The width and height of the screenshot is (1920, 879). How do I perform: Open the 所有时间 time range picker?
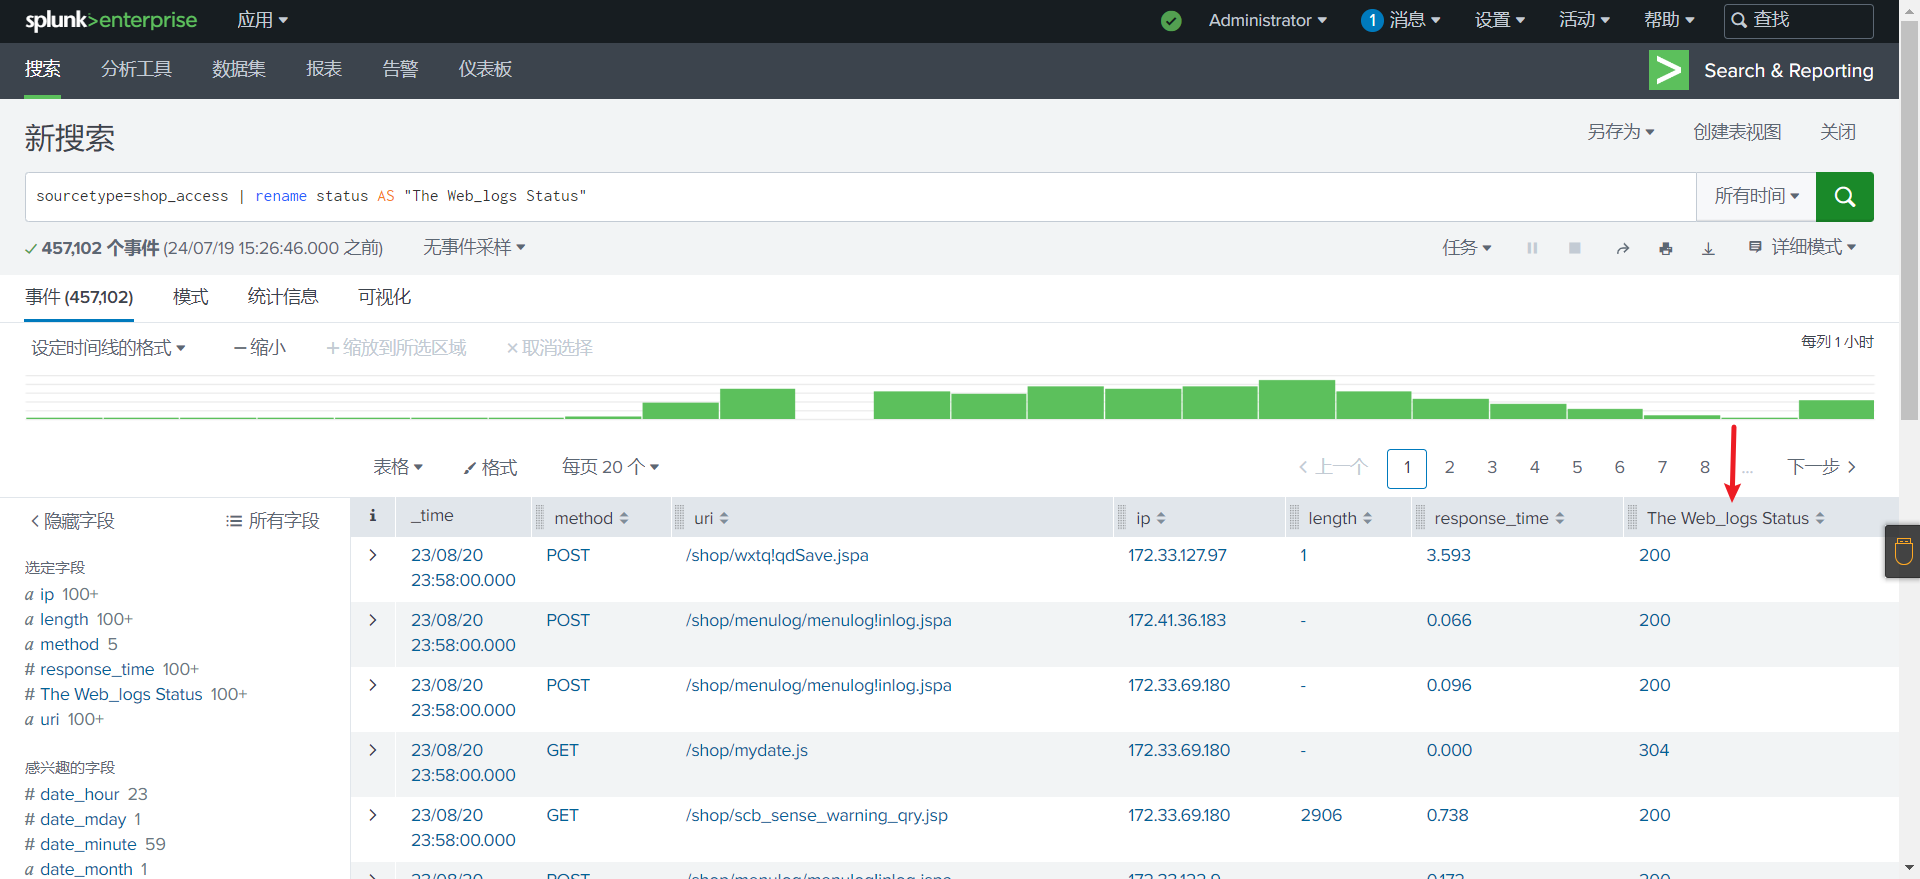click(1755, 197)
